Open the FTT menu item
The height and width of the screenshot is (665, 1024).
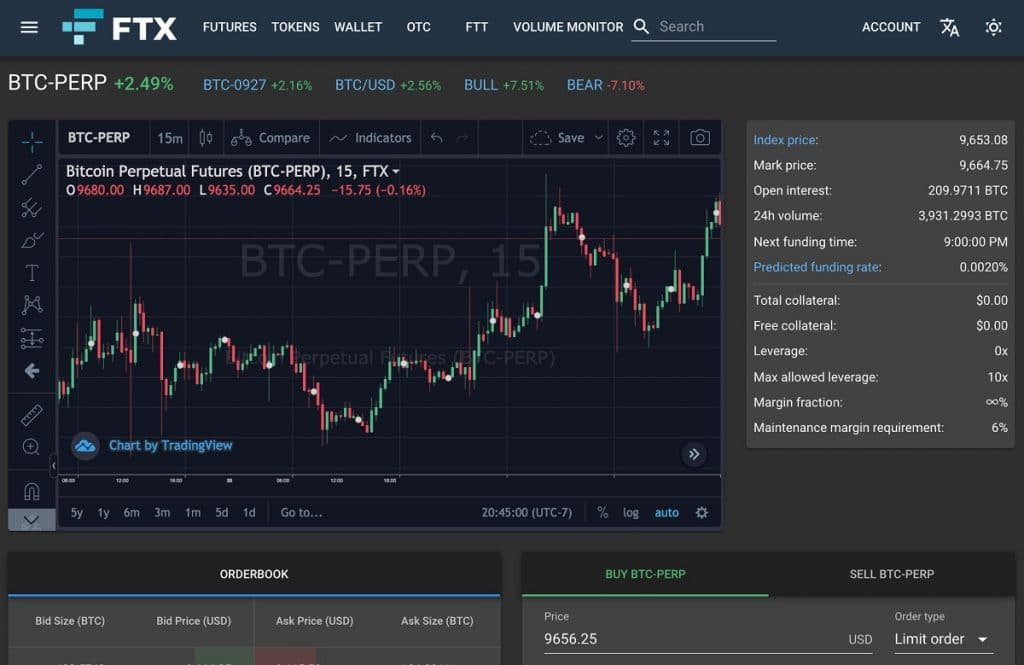coord(477,27)
